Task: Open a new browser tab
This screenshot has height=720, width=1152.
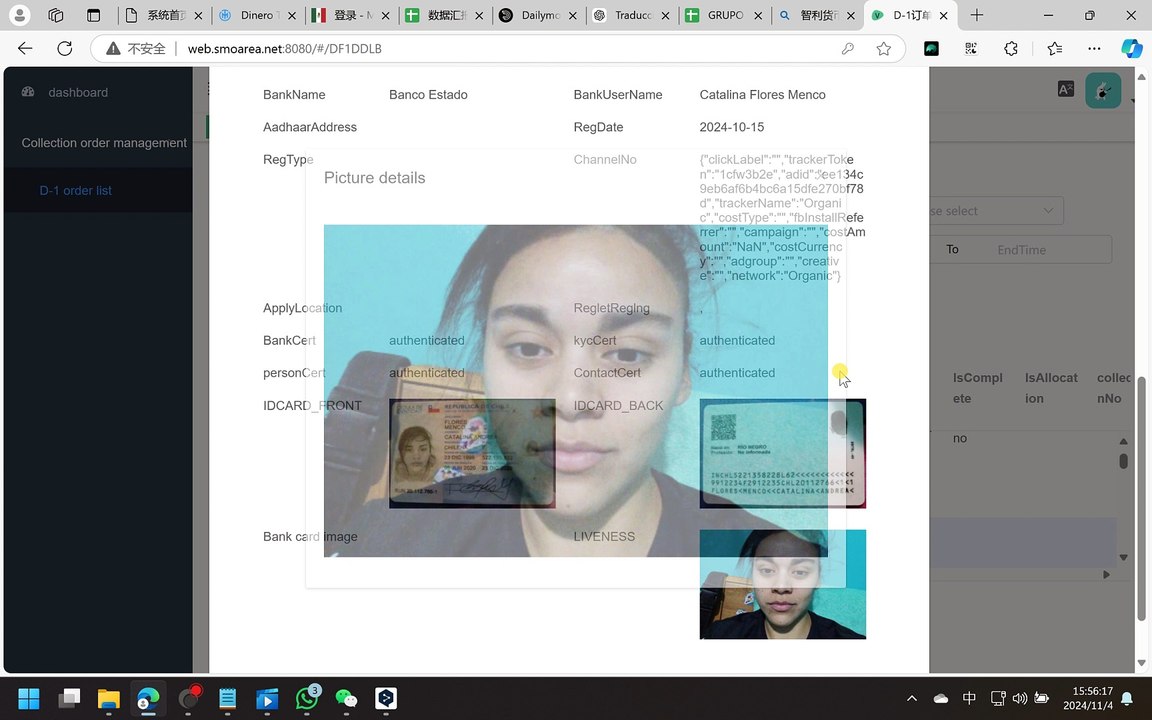Action: (x=976, y=15)
